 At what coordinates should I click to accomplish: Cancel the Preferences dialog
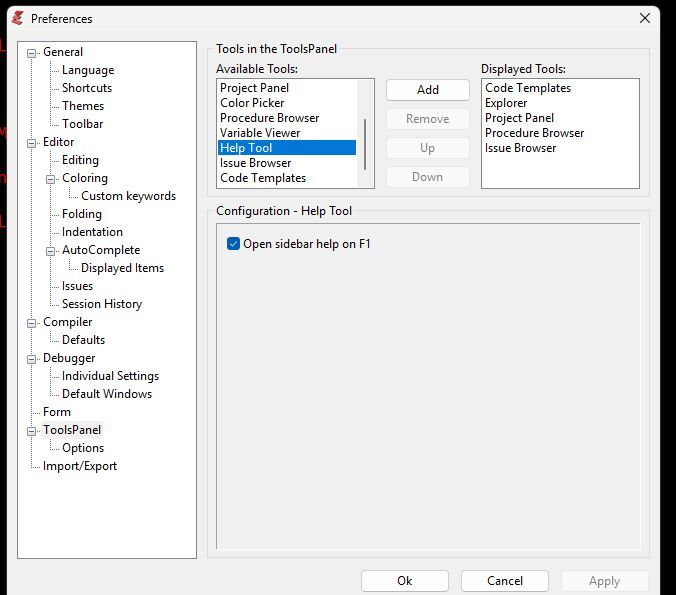pyautogui.click(x=505, y=580)
